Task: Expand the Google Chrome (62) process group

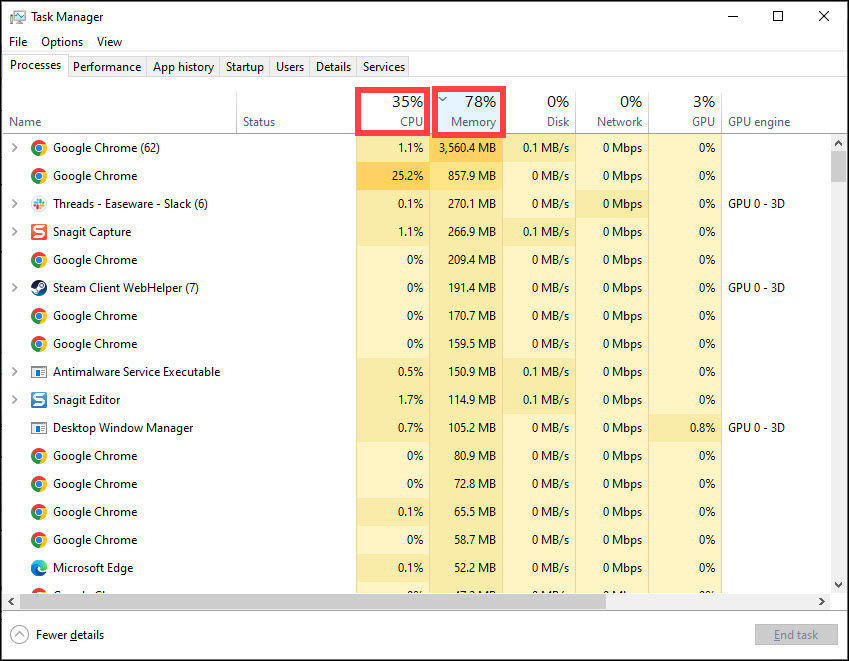Action: pos(15,147)
